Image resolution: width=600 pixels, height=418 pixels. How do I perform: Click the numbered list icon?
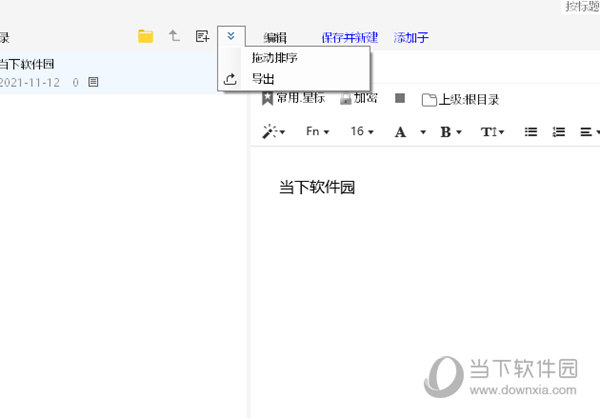559,132
